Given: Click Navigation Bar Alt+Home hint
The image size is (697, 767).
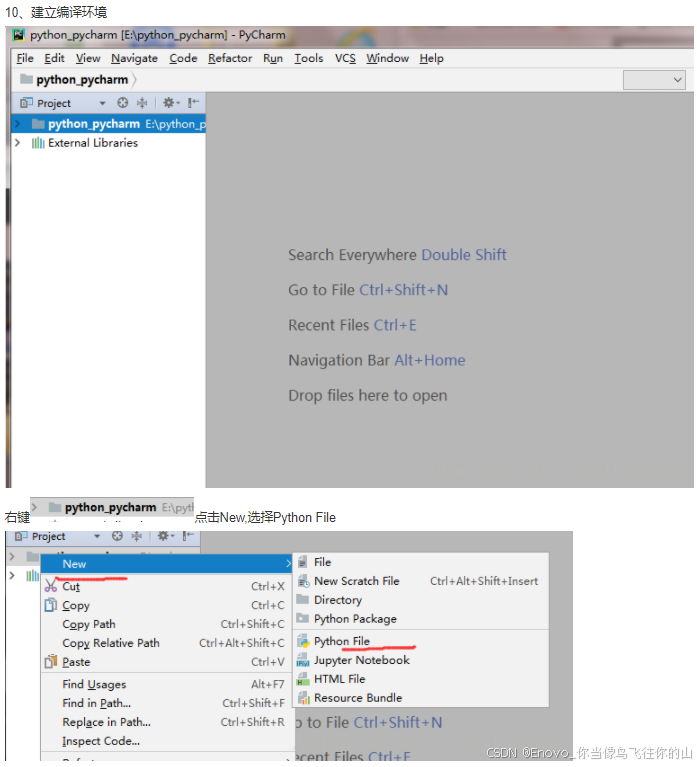Looking at the screenshot, I should point(377,361).
